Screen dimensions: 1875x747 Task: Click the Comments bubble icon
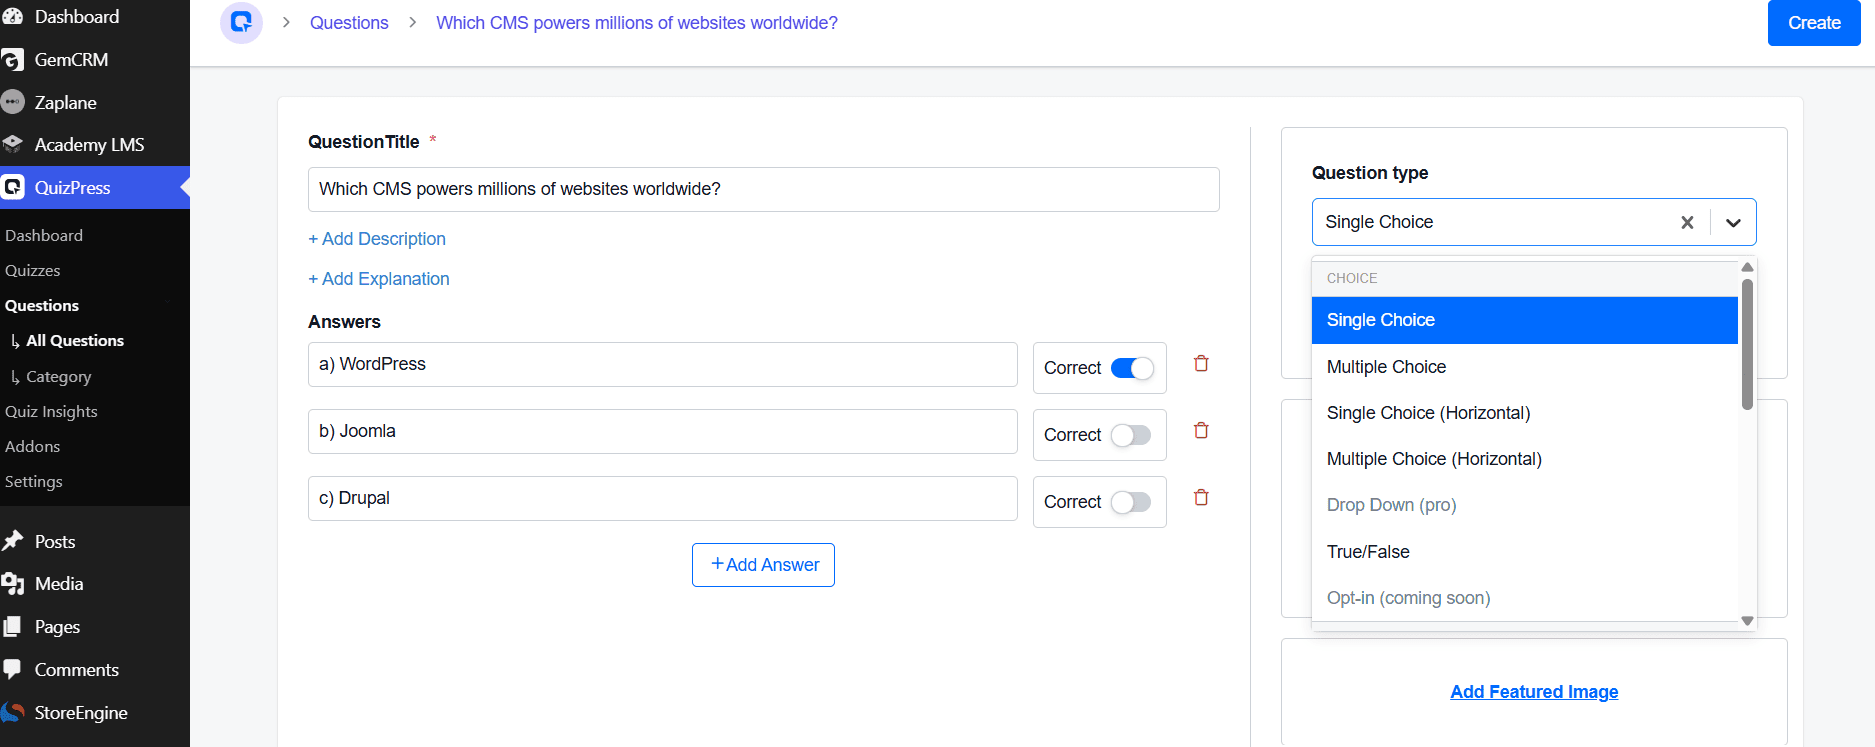(13, 669)
